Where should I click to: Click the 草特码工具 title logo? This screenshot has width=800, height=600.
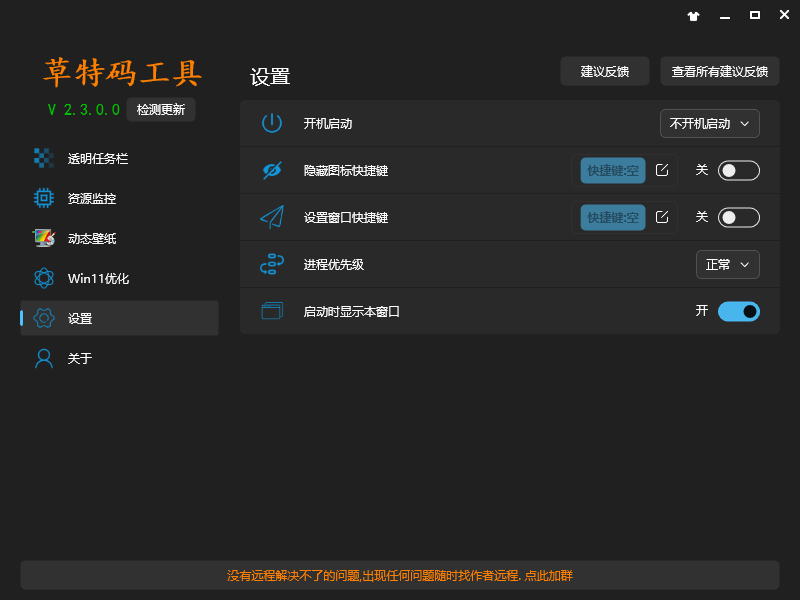[x=122, y=72]
